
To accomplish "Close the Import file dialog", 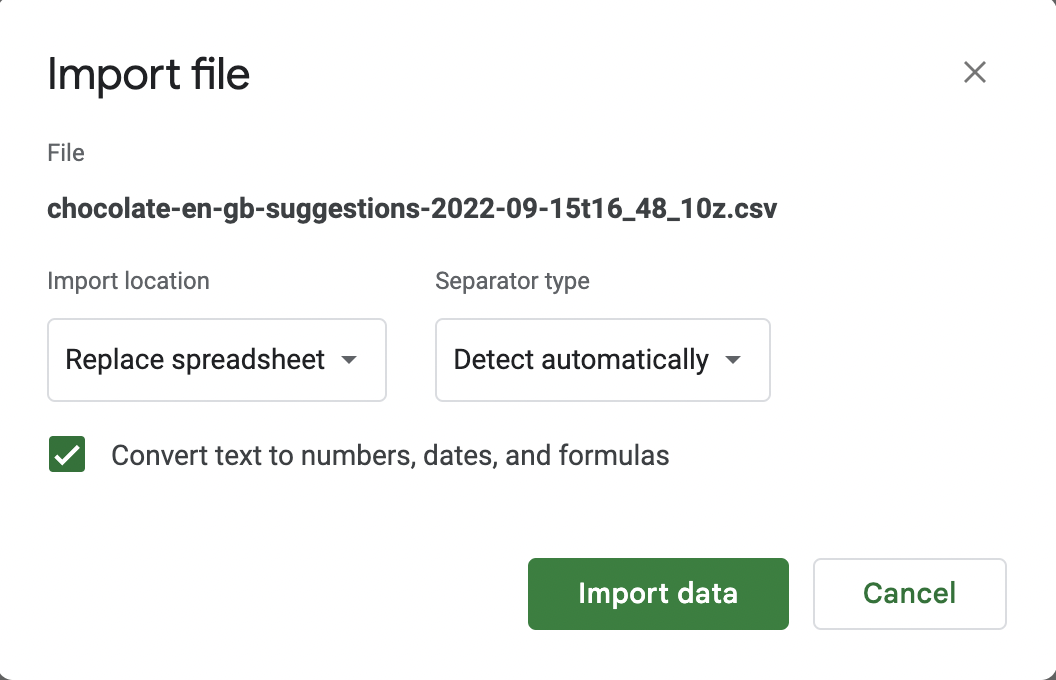I will [974, 72].
